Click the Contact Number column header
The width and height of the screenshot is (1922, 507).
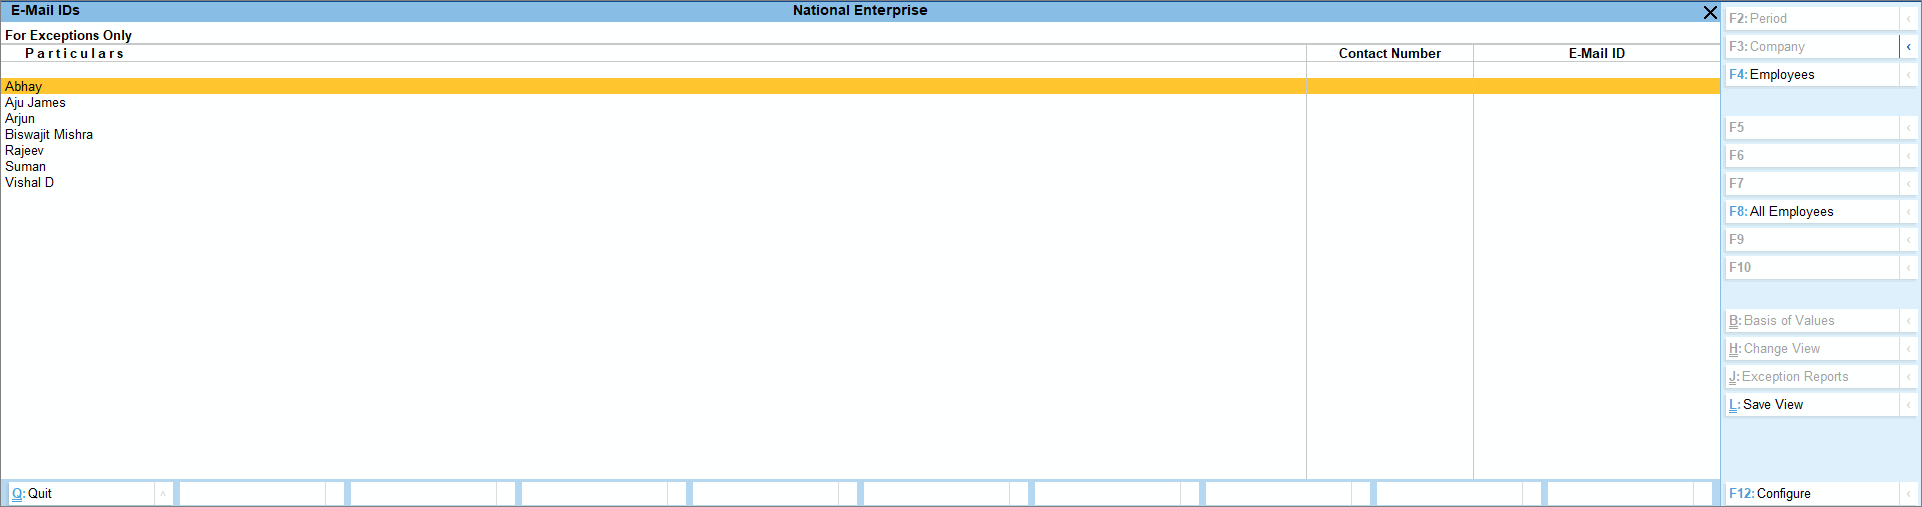[1389, 54]
